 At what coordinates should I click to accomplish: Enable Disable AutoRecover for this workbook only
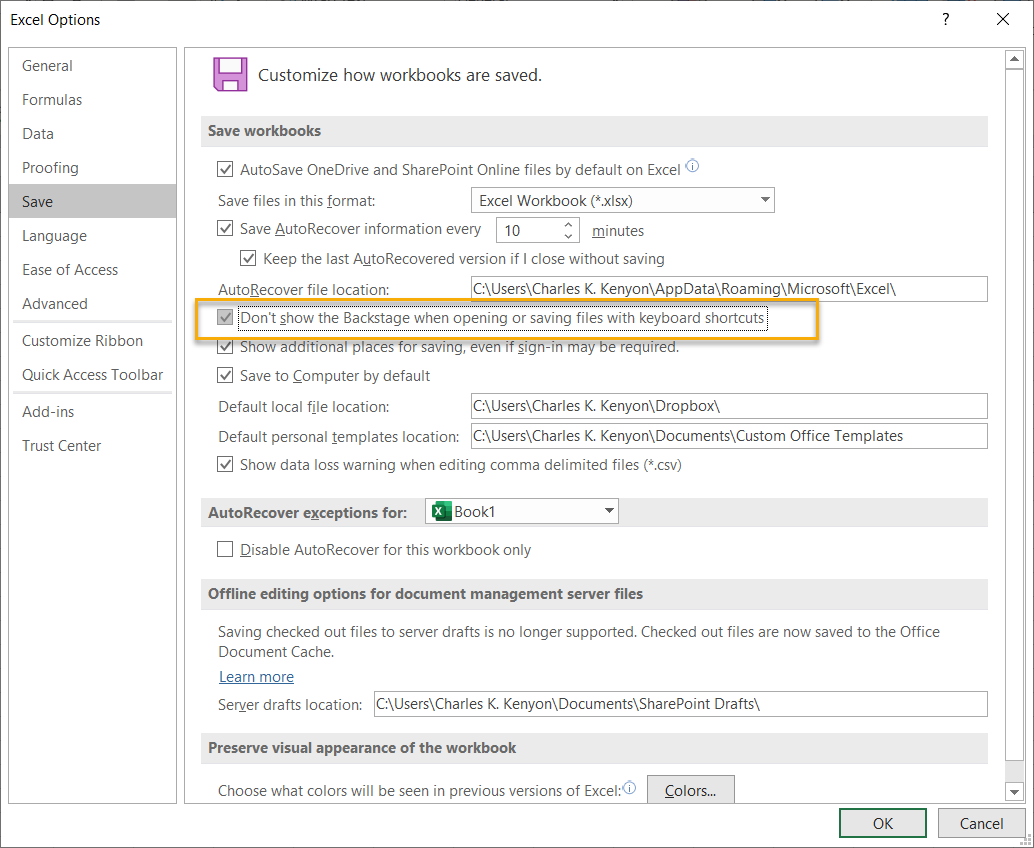225,549
